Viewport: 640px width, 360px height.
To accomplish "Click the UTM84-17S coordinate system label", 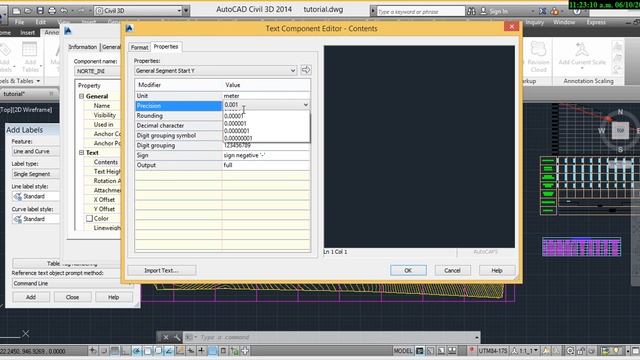I will pos(493,351).
